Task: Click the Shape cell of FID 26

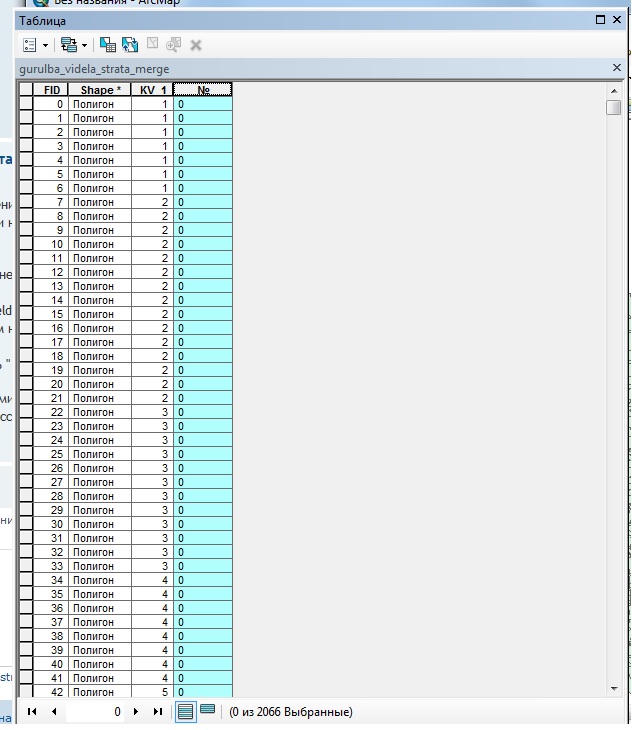Action: point(100,468)
